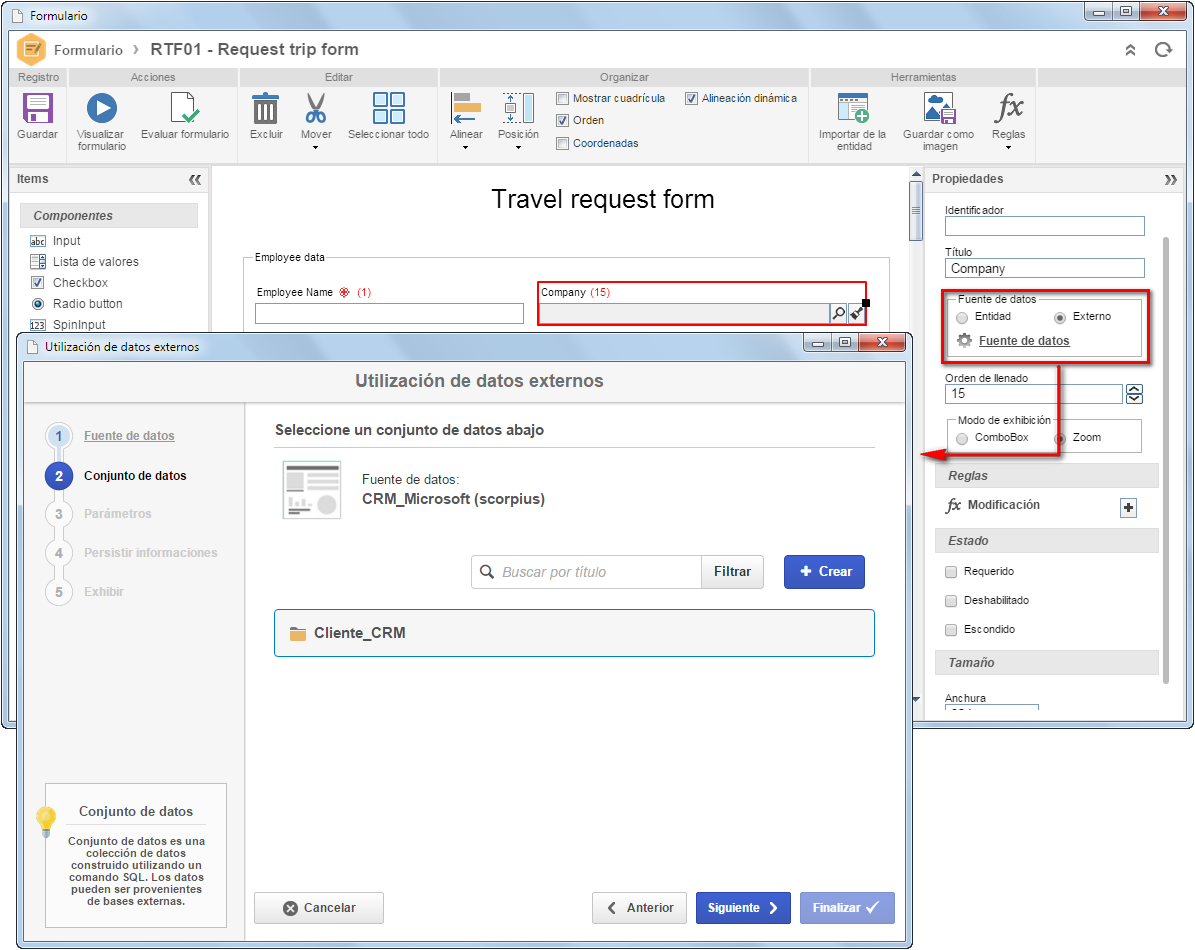Toggle Mostrar cuadrícula checkbox
This screenshot has height=950, width=1195.
coord(562,98)
